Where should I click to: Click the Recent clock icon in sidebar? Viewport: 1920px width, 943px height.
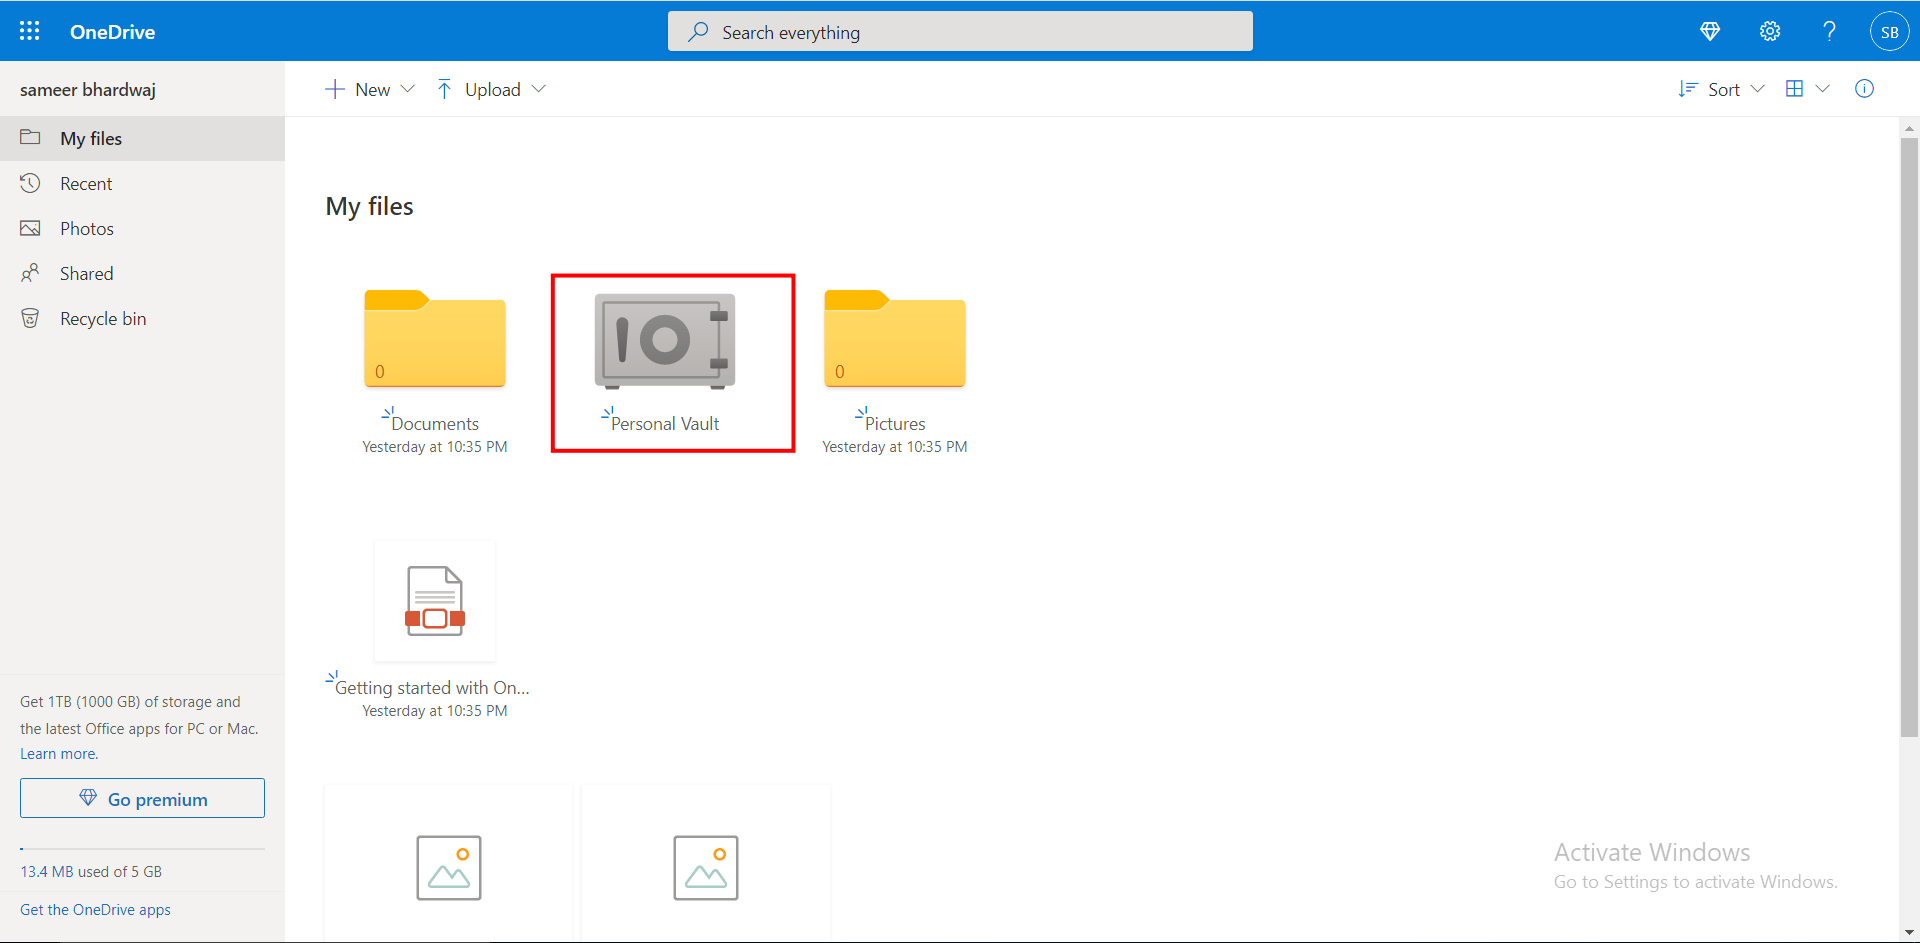click(x=31, y=183)
